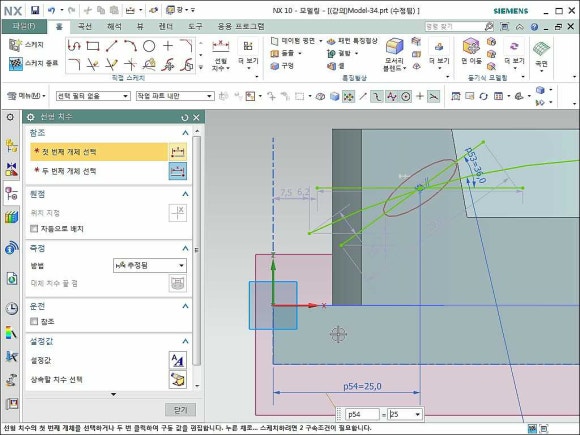Click the Undo arrow icon
Image resolution: width=580 pixels, height=435 pixels.
pos(51,10)
